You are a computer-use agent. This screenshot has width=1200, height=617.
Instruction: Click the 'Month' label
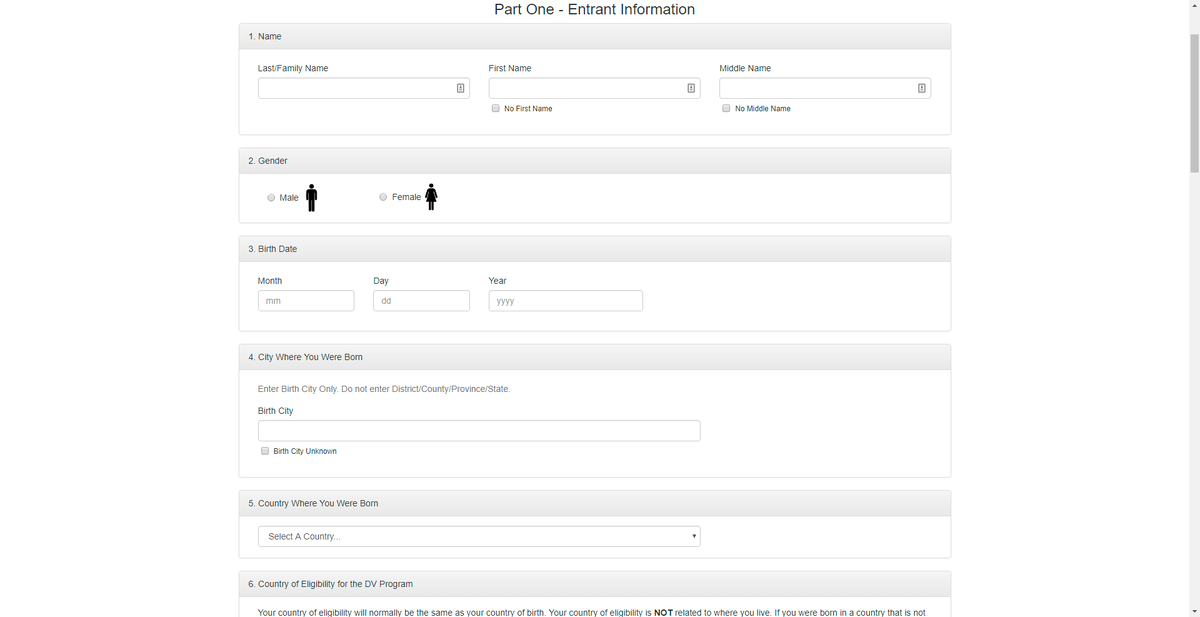point(270,281)
